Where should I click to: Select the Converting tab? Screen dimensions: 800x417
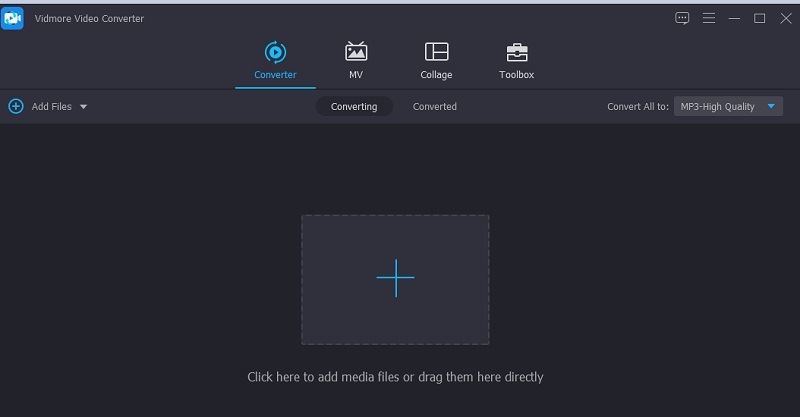354,107
